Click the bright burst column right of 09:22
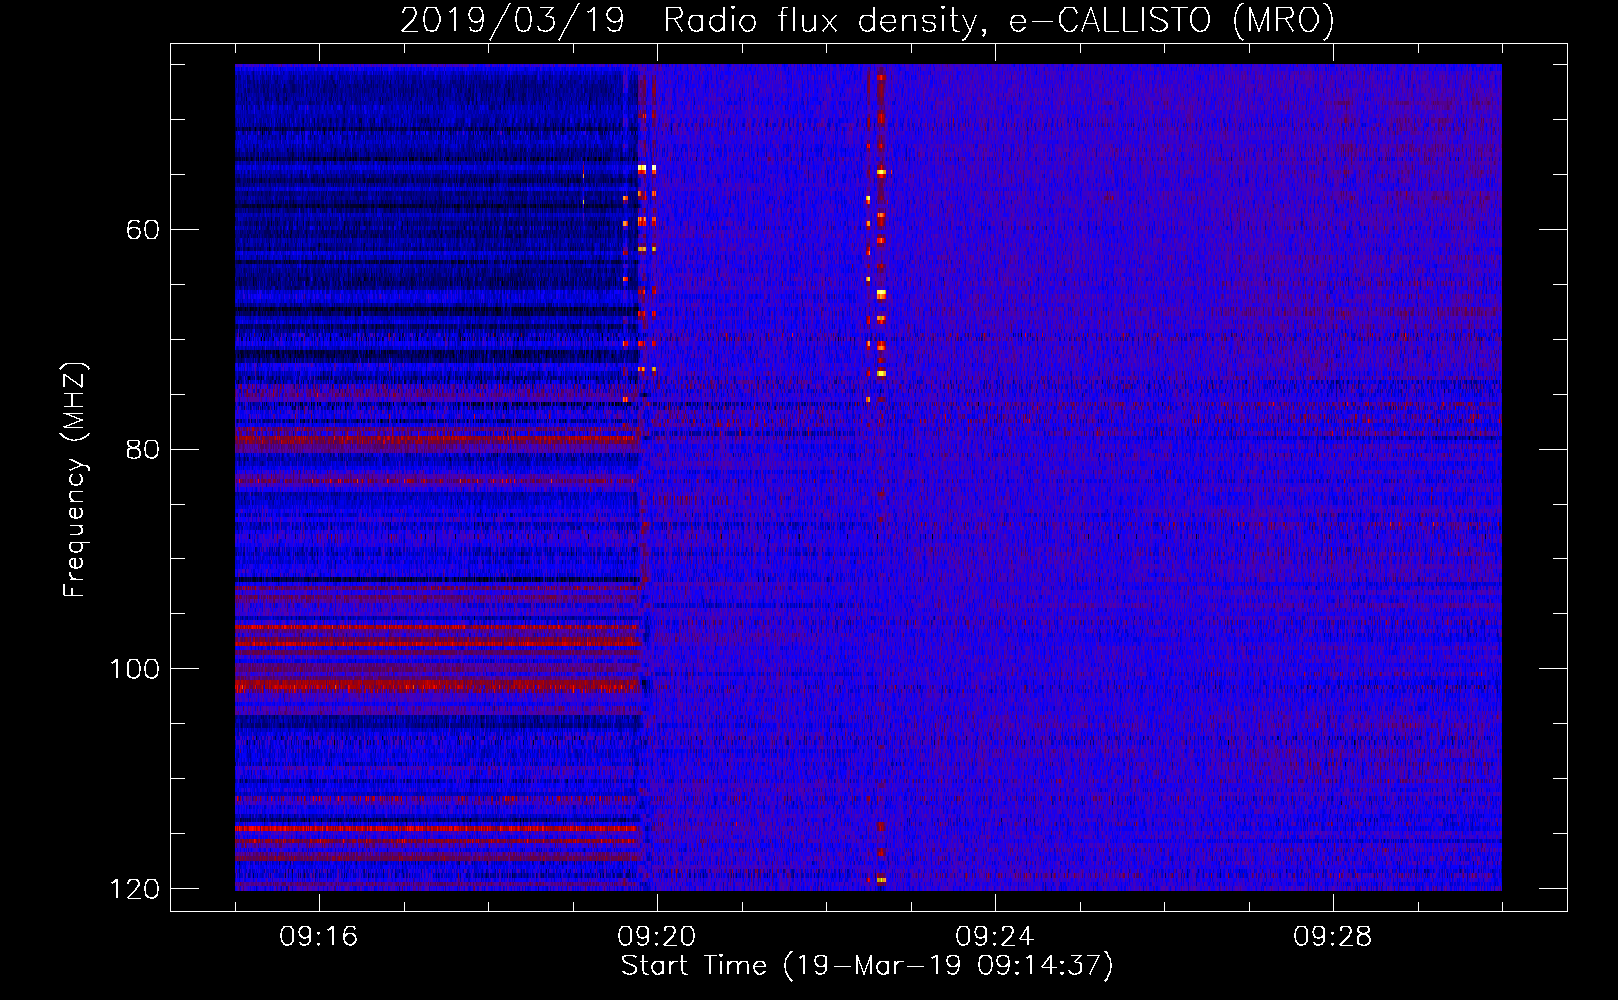1618x1000 pixels. click(881, 477)
